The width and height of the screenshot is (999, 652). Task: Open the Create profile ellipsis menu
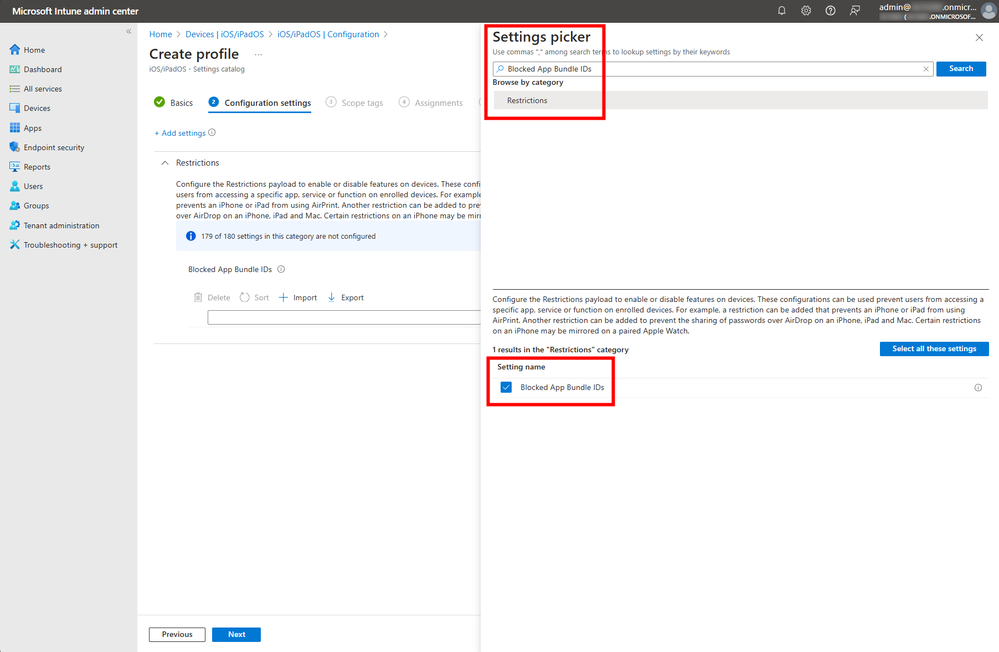(x=258, y=55)
